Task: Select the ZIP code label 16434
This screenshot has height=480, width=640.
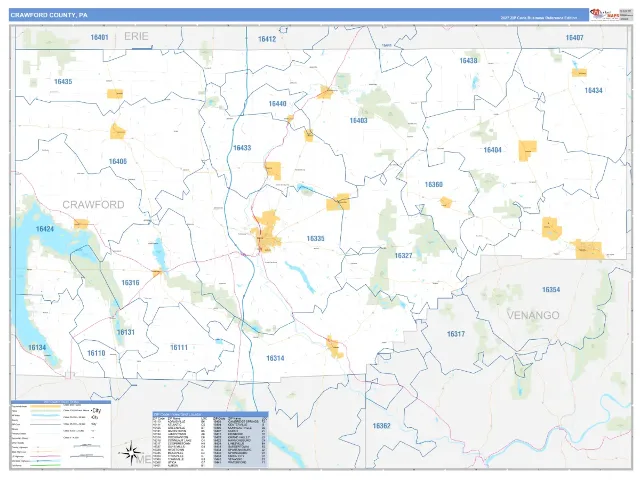Action: click(x=593, y=91)
